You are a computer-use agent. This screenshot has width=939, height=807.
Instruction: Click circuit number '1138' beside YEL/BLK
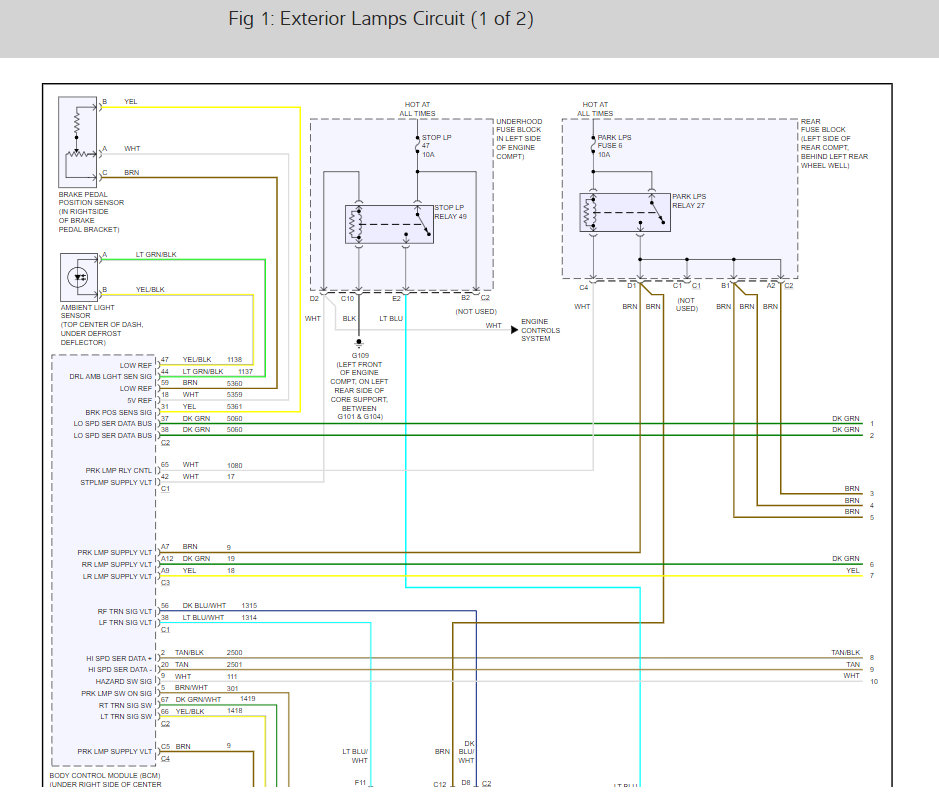(235, 360)
